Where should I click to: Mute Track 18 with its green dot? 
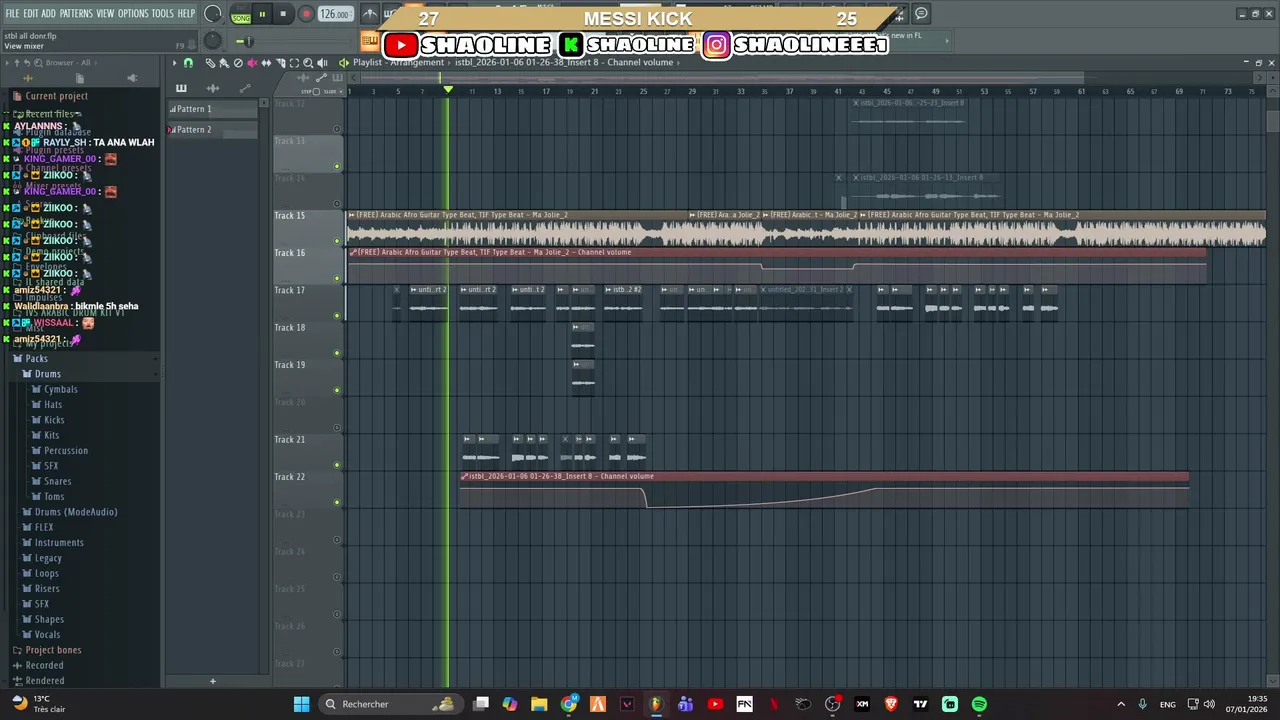coord(337,353)
